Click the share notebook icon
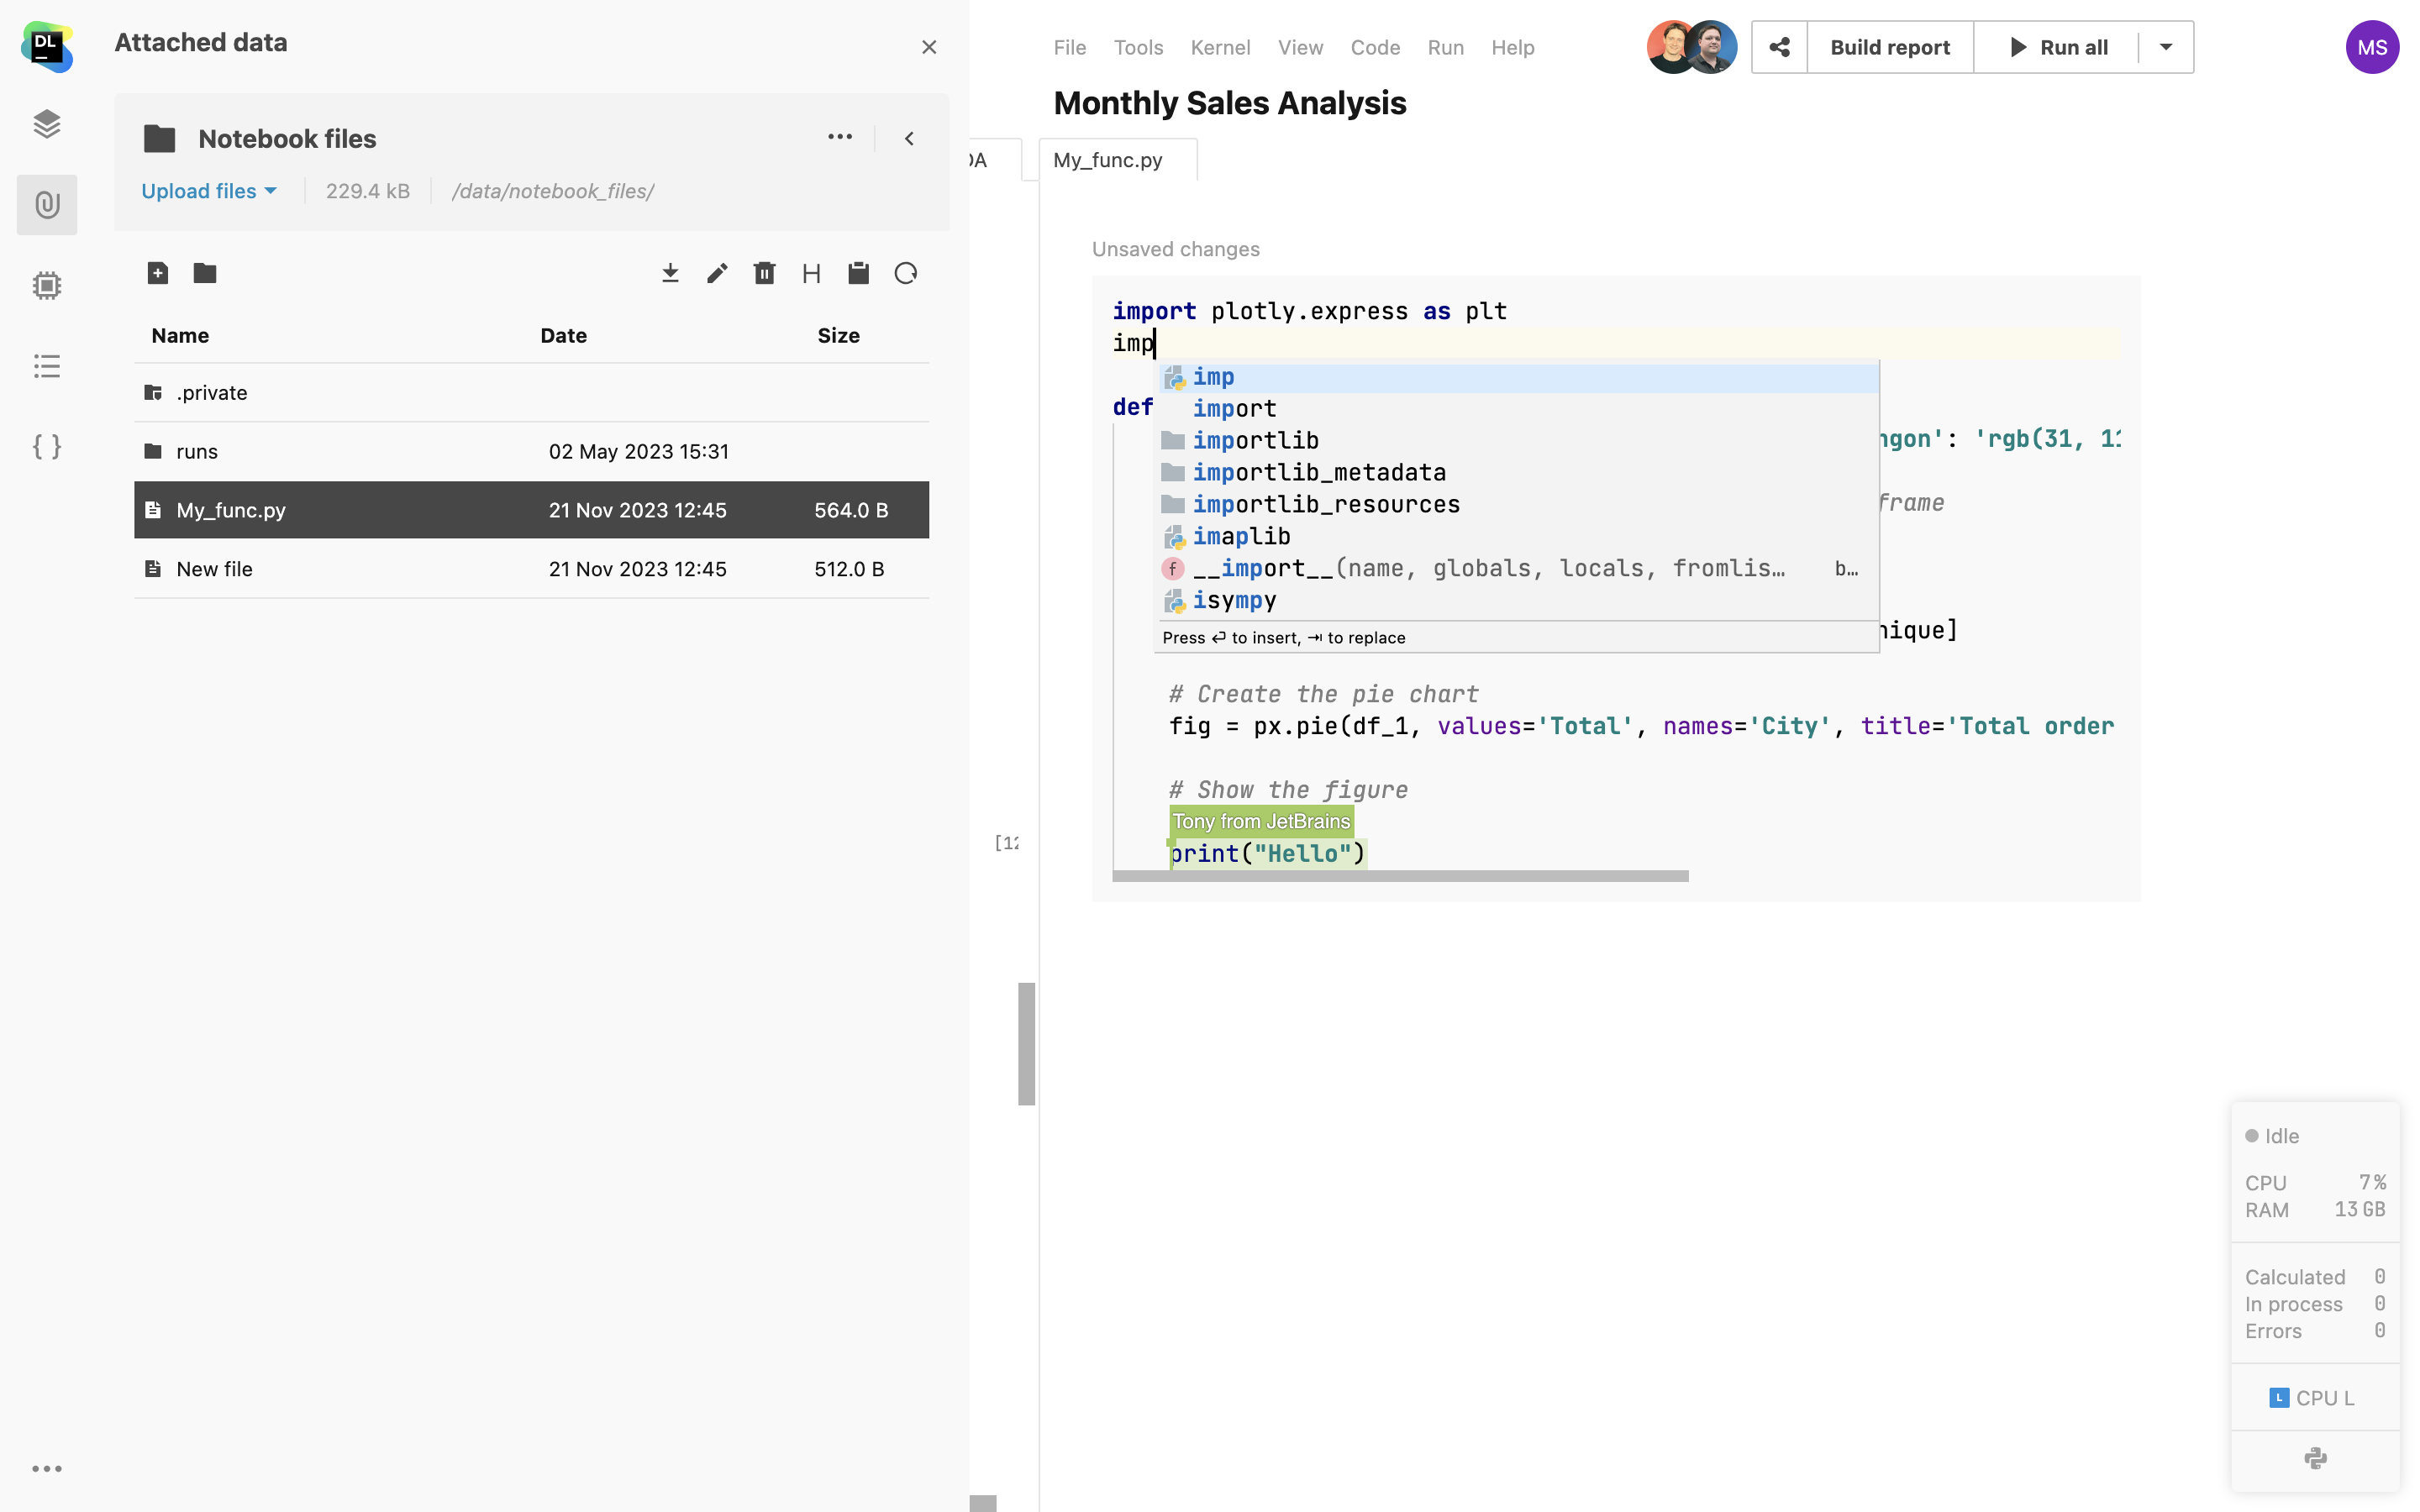2420x1512 pixels. click(x=1779, y=47)
